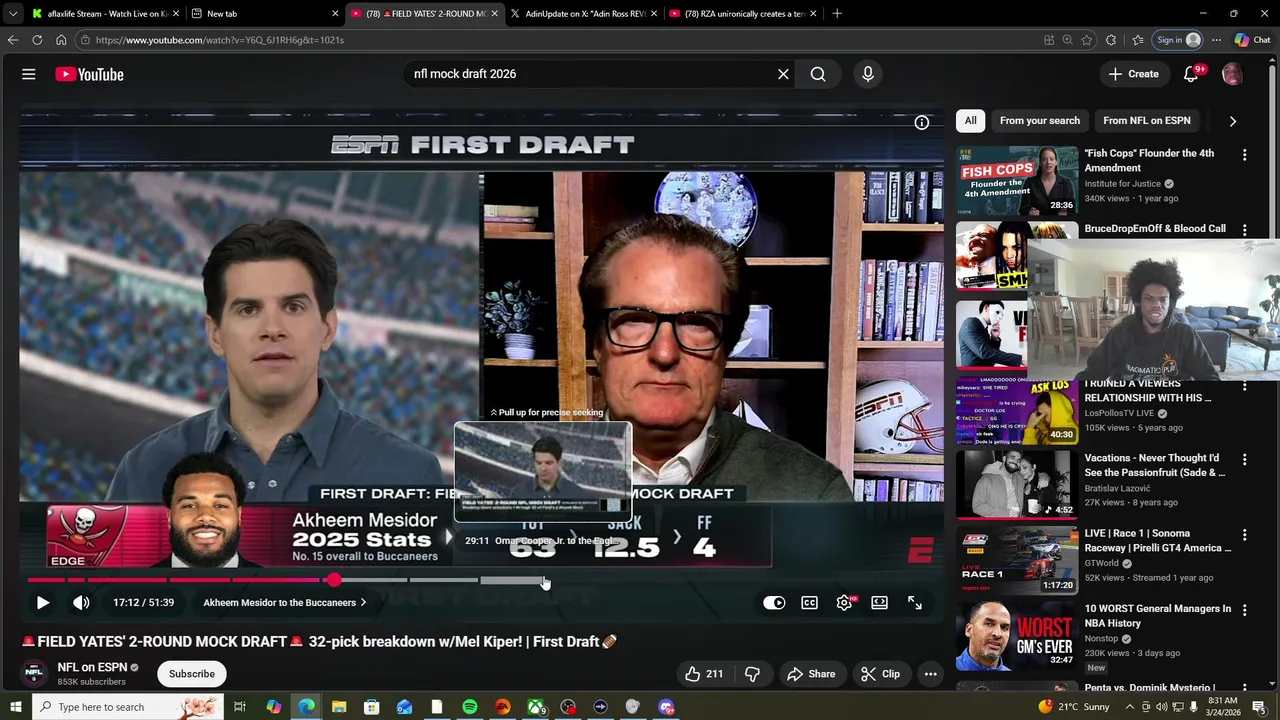The height and width of the screenshot is (720, 1280).
Task: Open options for 10 WORST General Managers video
Action: [x=1244, y=610]
